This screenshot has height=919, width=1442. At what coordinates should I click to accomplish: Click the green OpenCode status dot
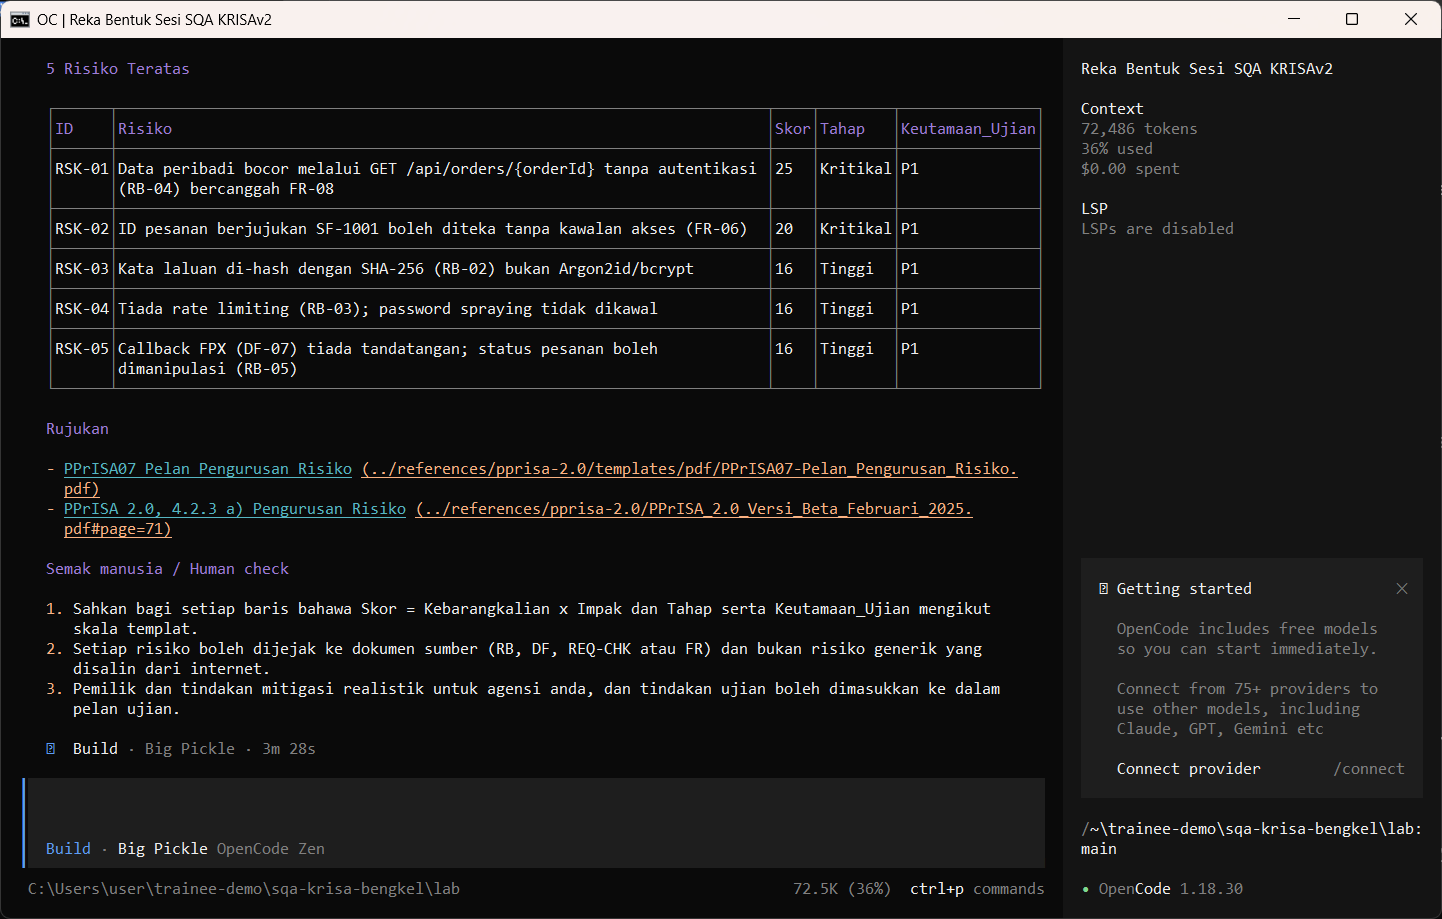coord(1086,889)
